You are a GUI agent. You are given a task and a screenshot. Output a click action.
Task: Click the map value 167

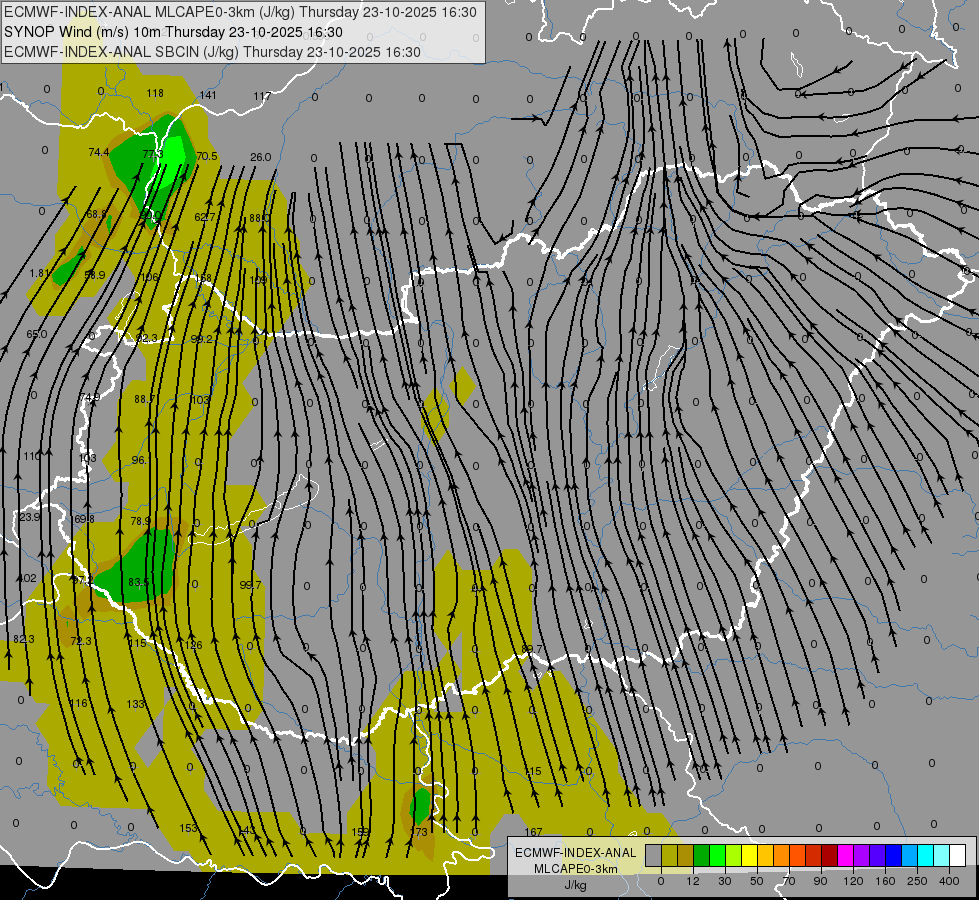(x=533, y=832)
